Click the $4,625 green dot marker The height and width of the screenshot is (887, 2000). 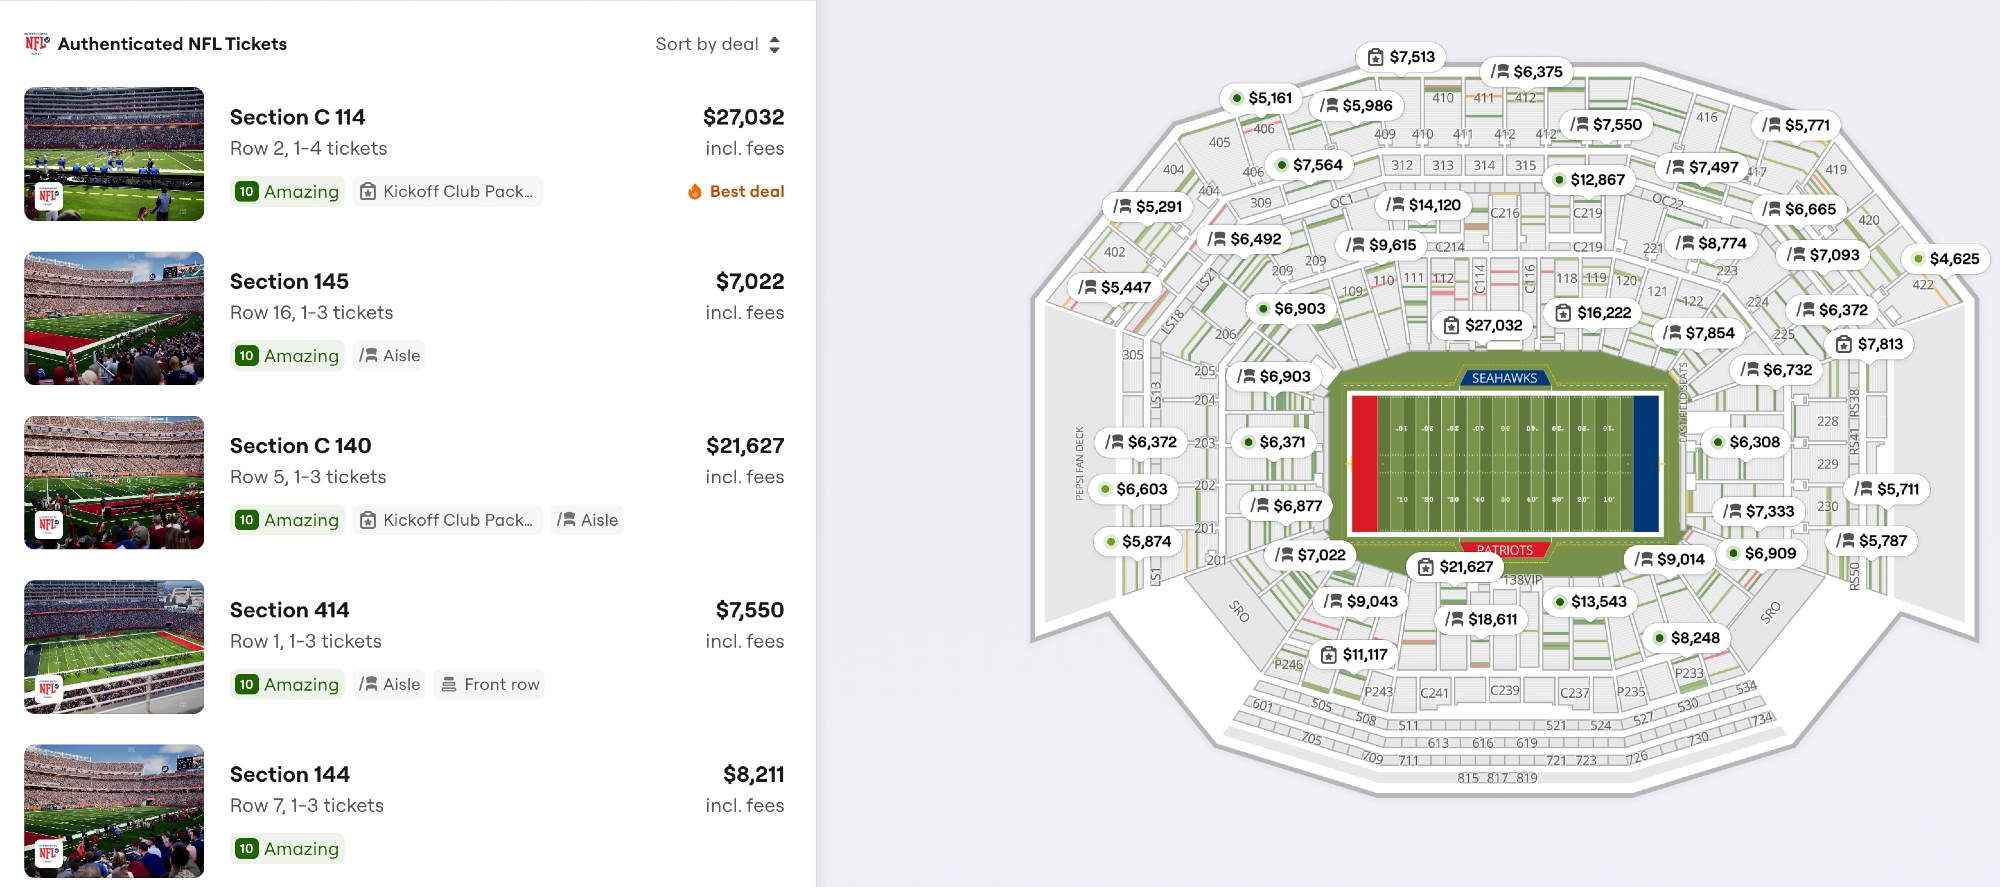coord(1944,259)
